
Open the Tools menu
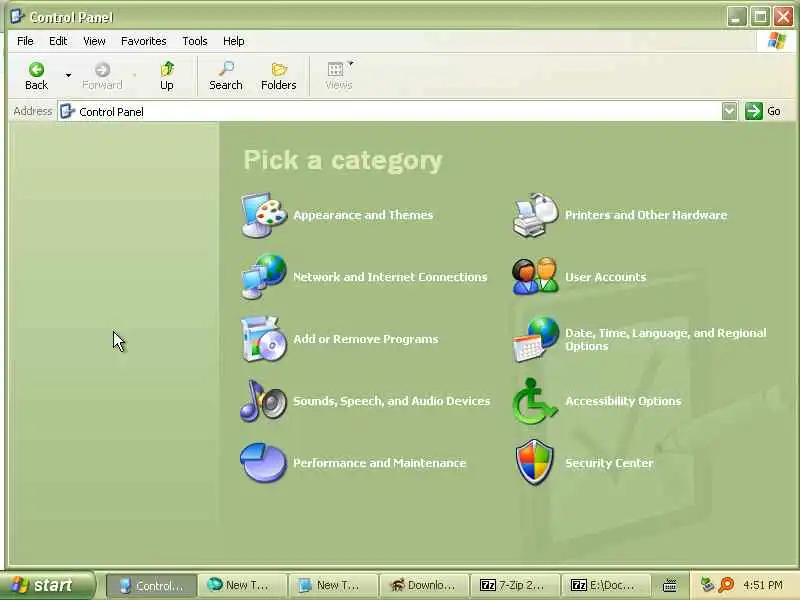click(195, 41)
